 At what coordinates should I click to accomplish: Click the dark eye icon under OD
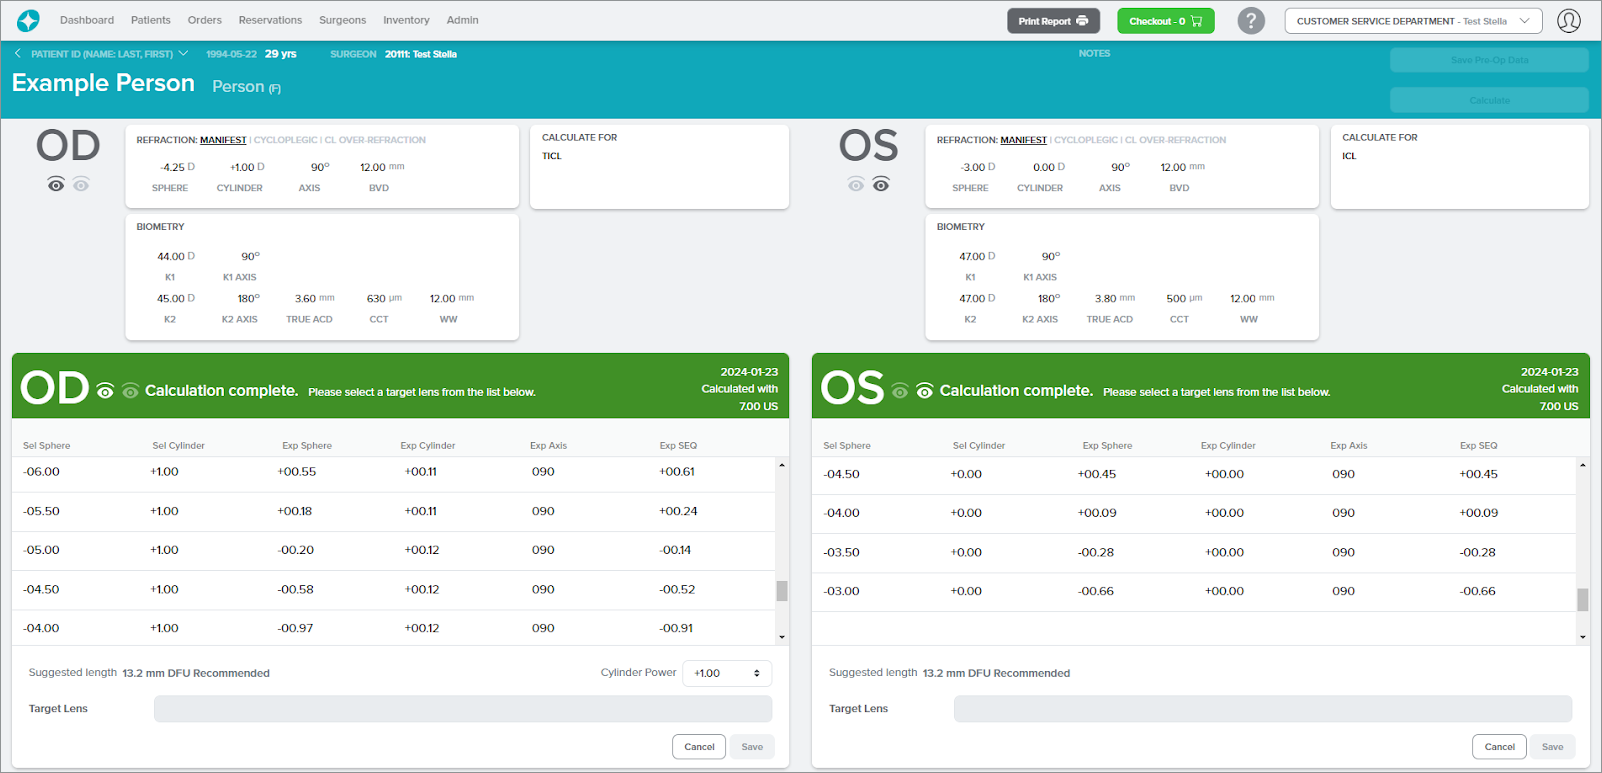point(56,185)
